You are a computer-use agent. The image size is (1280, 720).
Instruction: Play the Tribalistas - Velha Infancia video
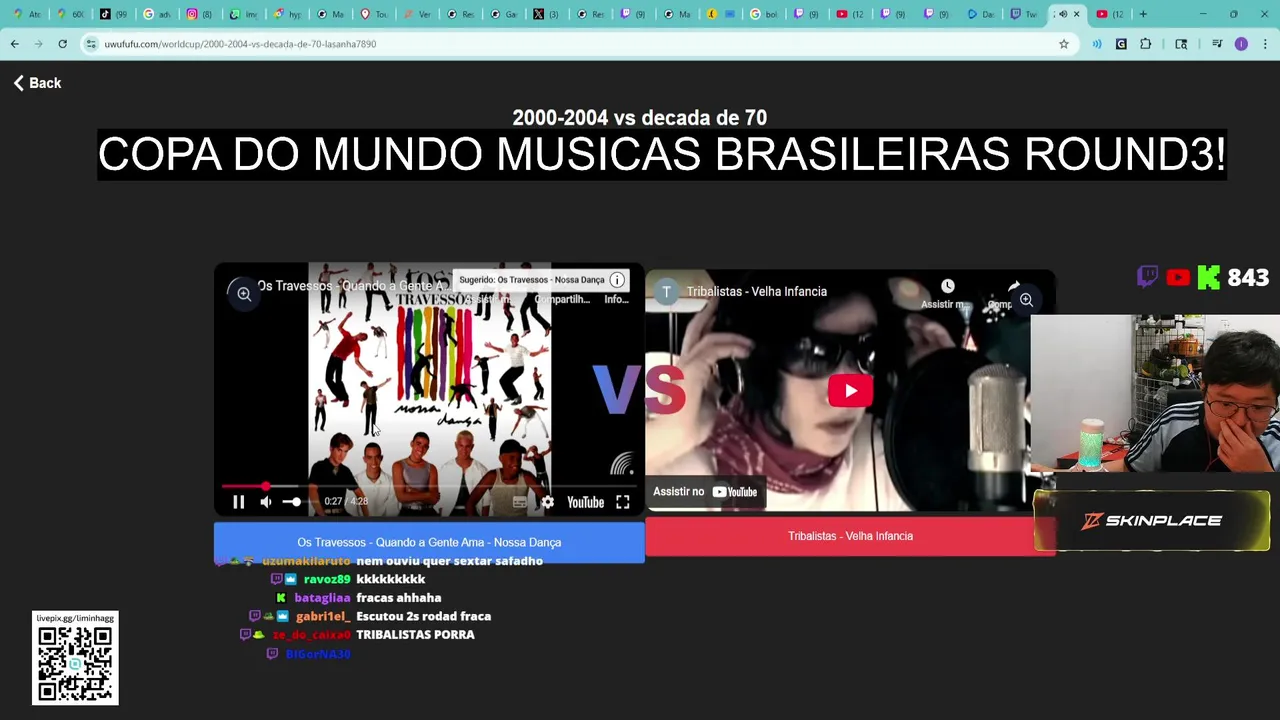point(850,391)
